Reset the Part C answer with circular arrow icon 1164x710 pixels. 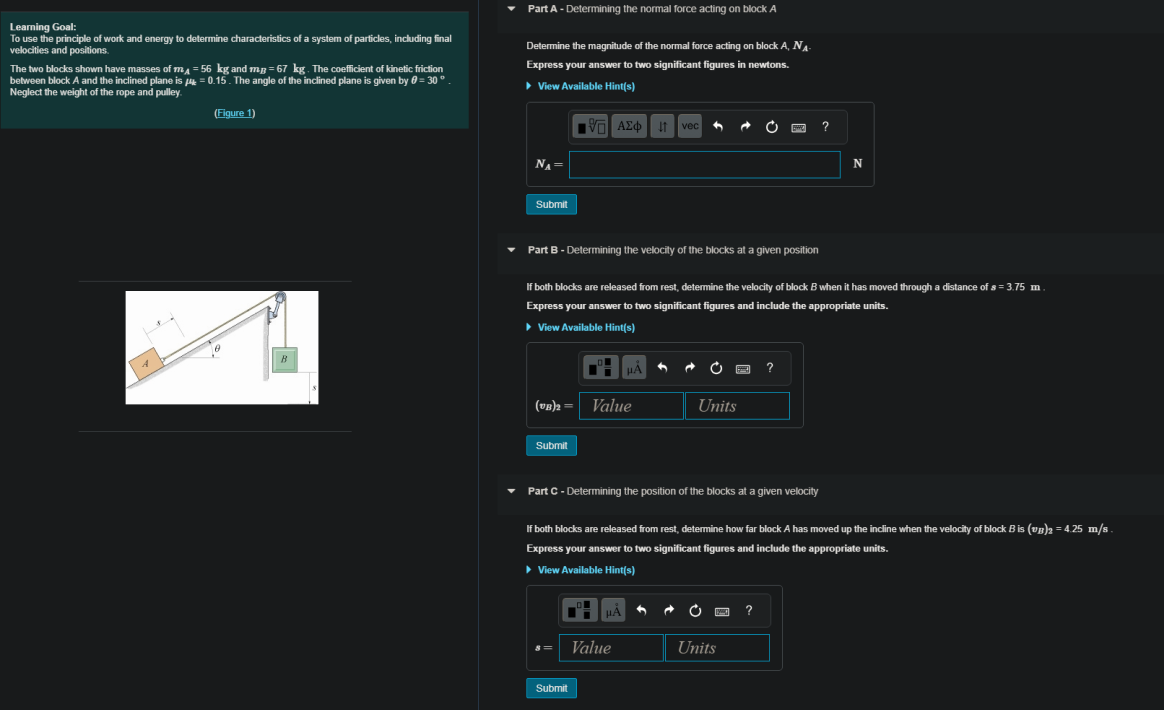[x=695, y=610]
